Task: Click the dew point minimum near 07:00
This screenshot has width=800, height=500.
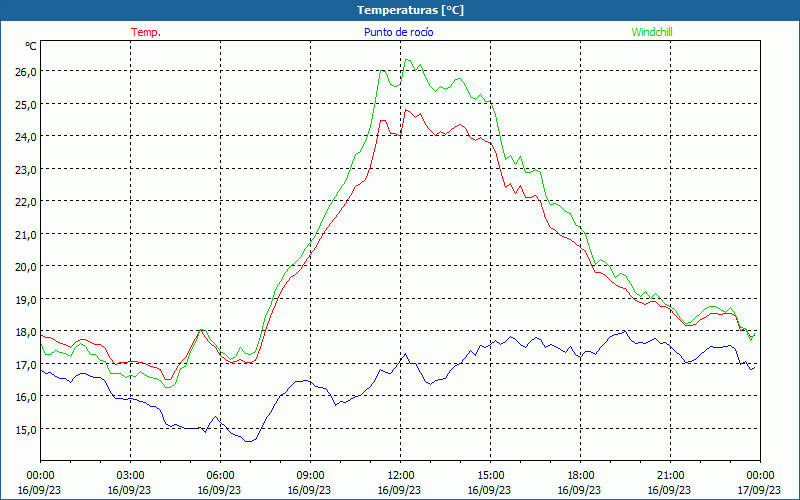Action: [248, 441]
